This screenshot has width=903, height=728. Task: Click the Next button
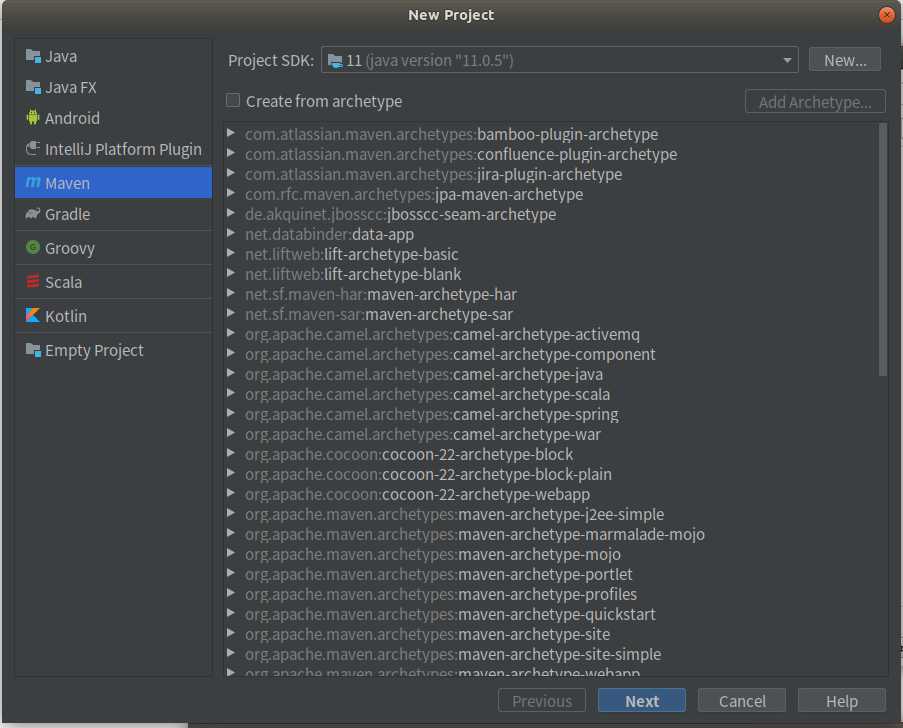(642, 700)
